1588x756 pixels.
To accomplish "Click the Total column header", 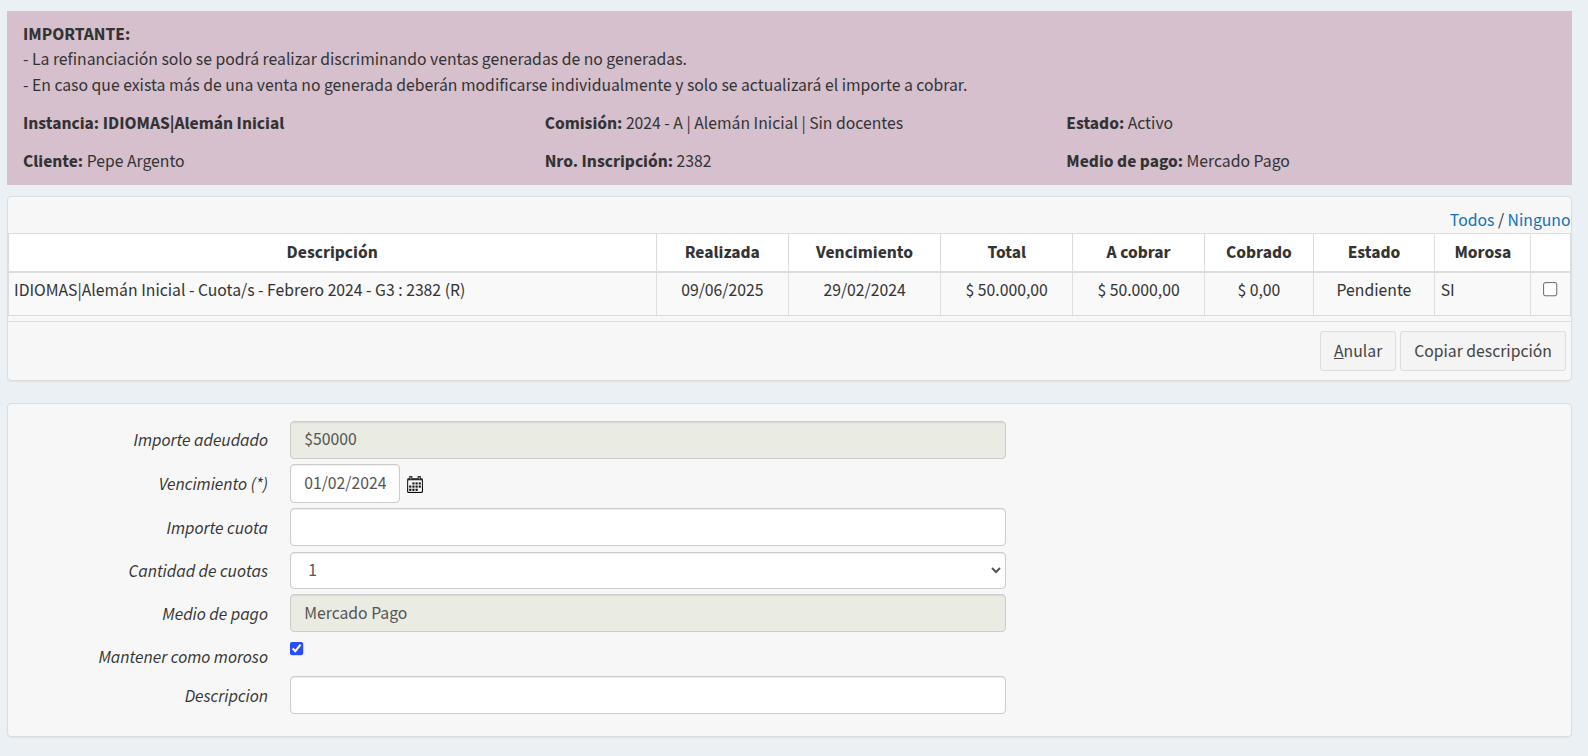I will point(1006,253).
